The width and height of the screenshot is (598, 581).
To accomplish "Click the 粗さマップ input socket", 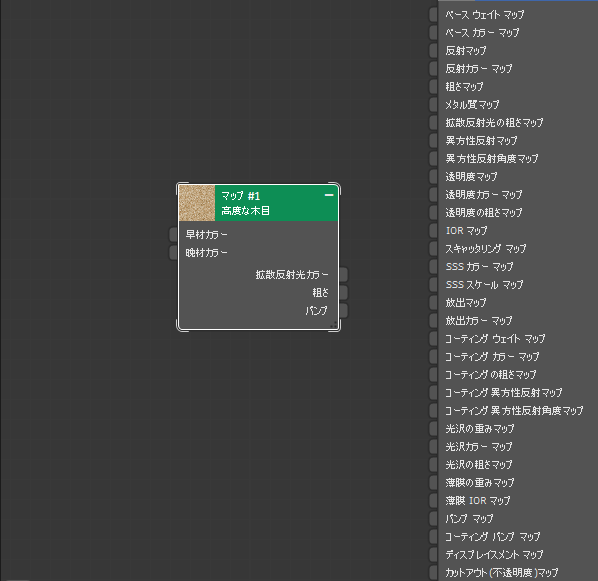I will tap(434, 87).
